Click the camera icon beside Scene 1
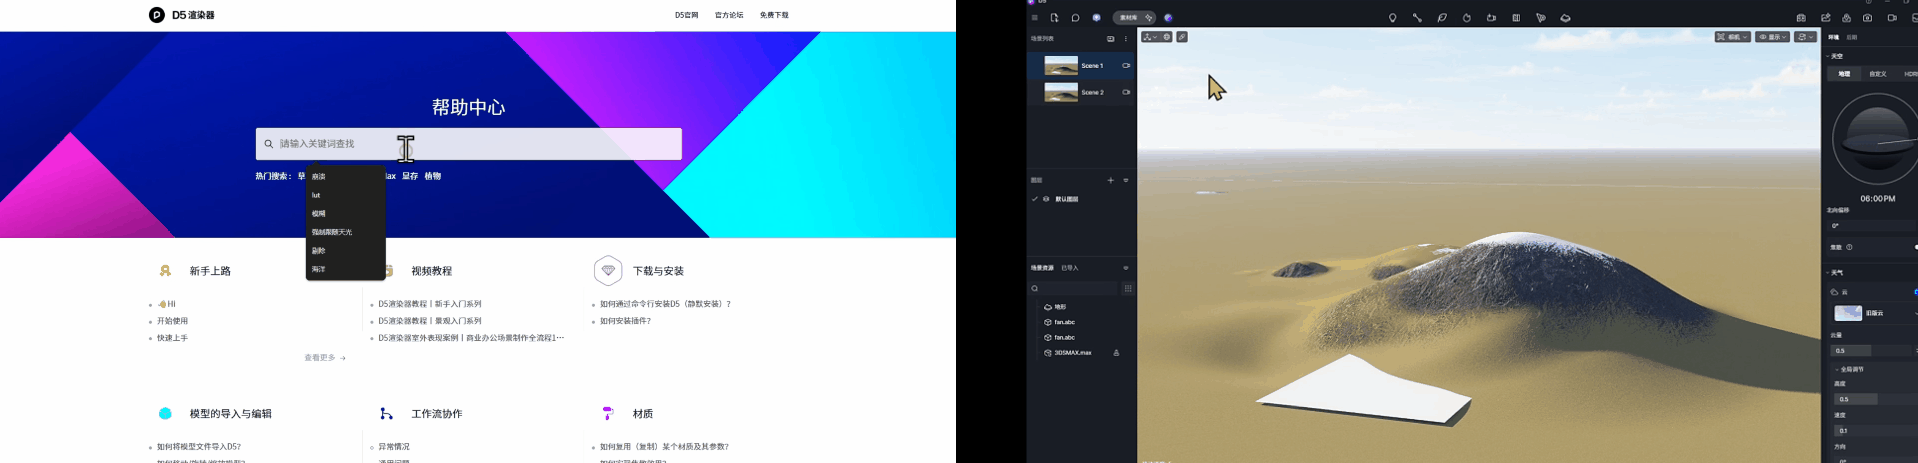Viewport: 1918px width, 463px height. (1126, 66)
